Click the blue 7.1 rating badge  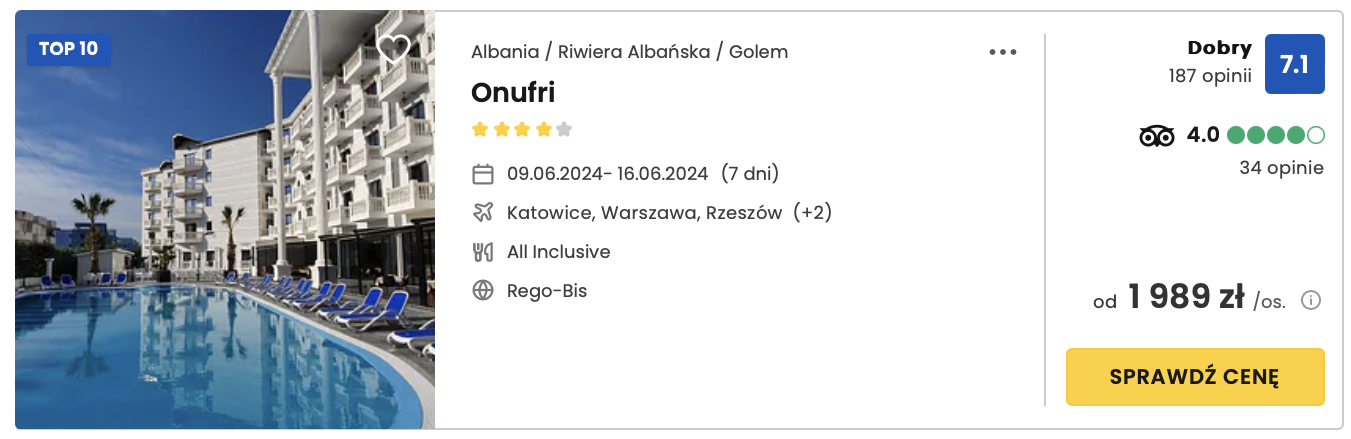pos(1294,64)
